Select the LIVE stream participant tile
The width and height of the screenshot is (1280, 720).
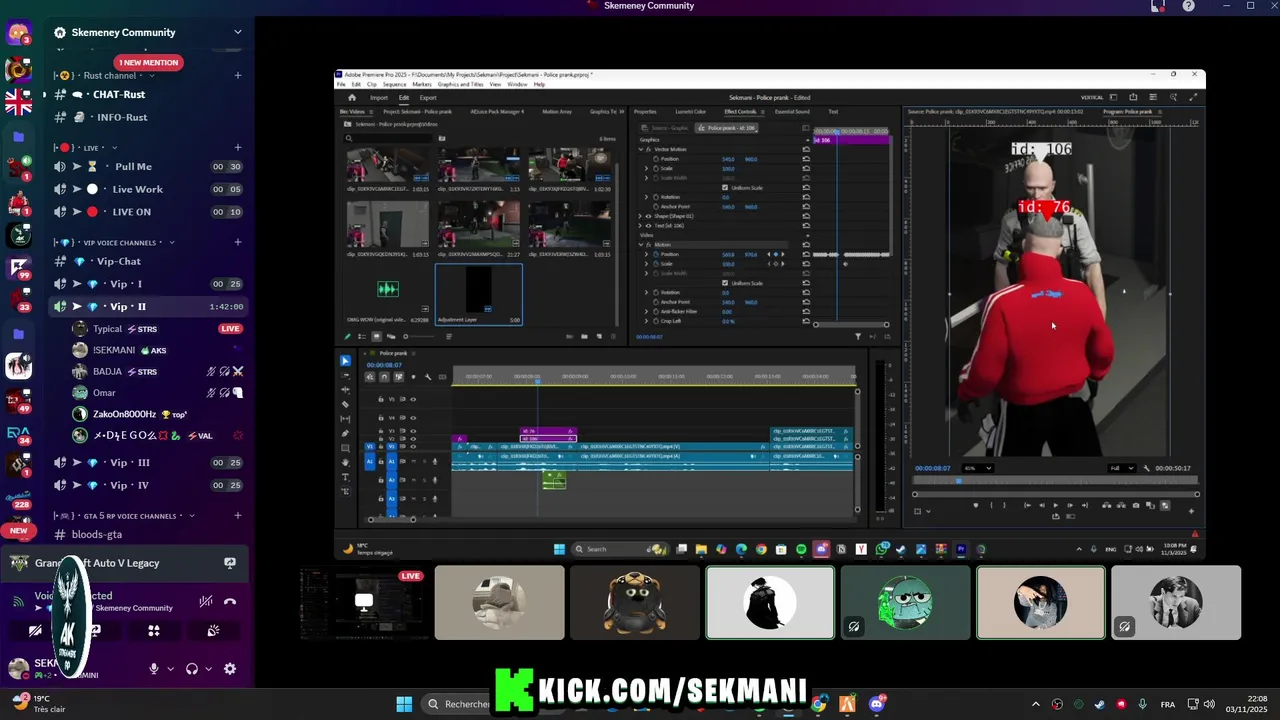364,602
